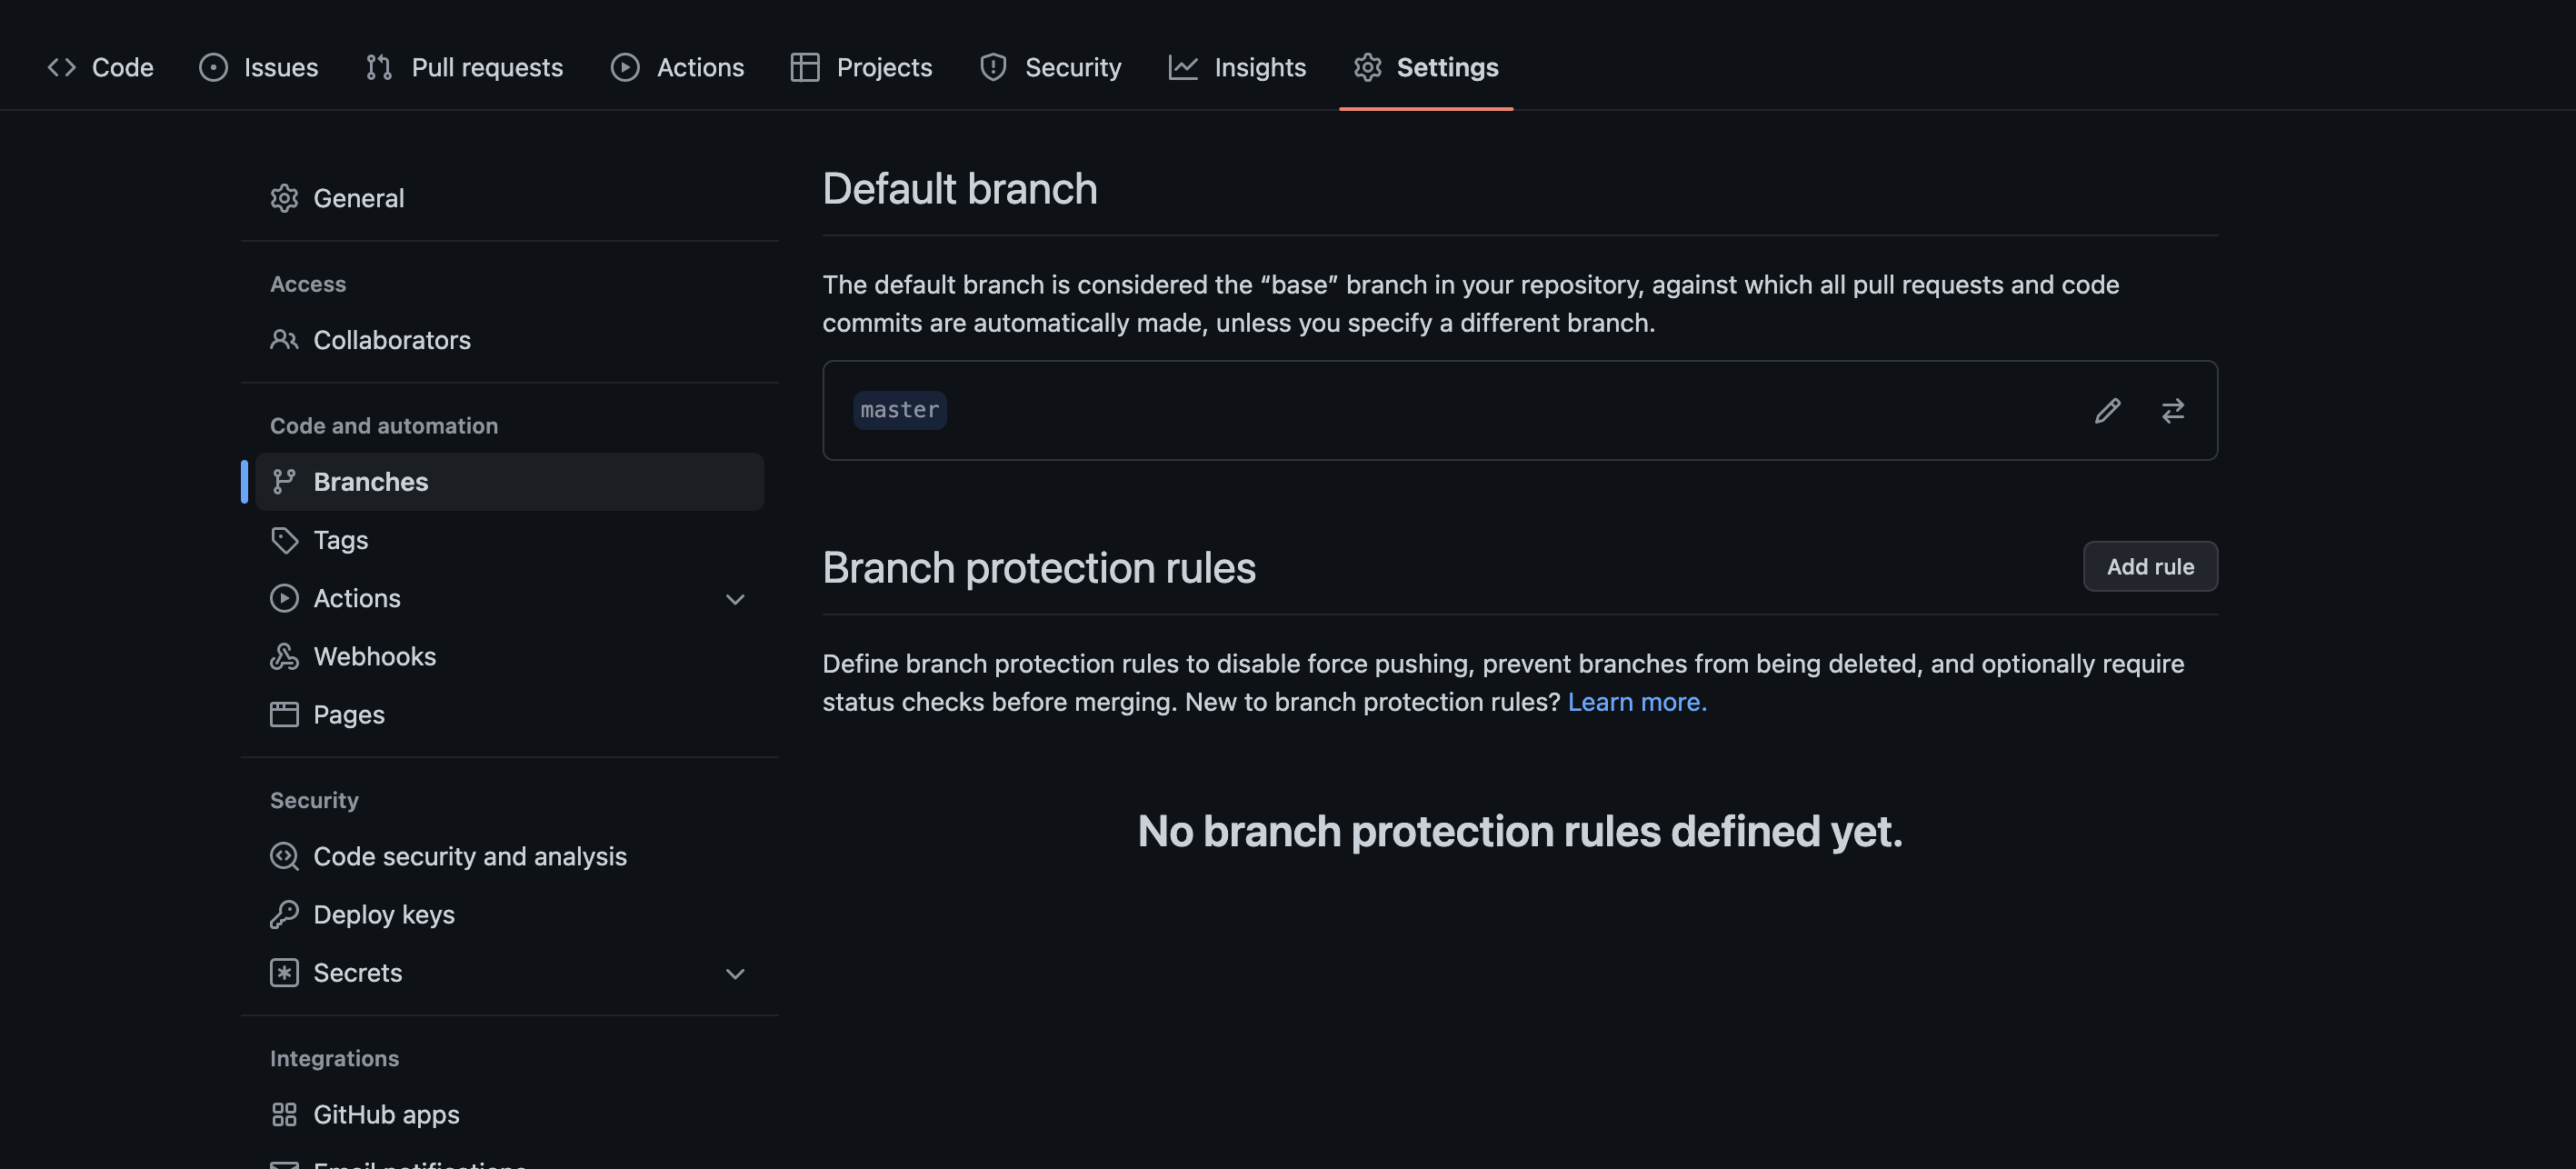Click the Deploy keys key icon
Viewport: 2576px width, 1169px height.
coord(284,914)
